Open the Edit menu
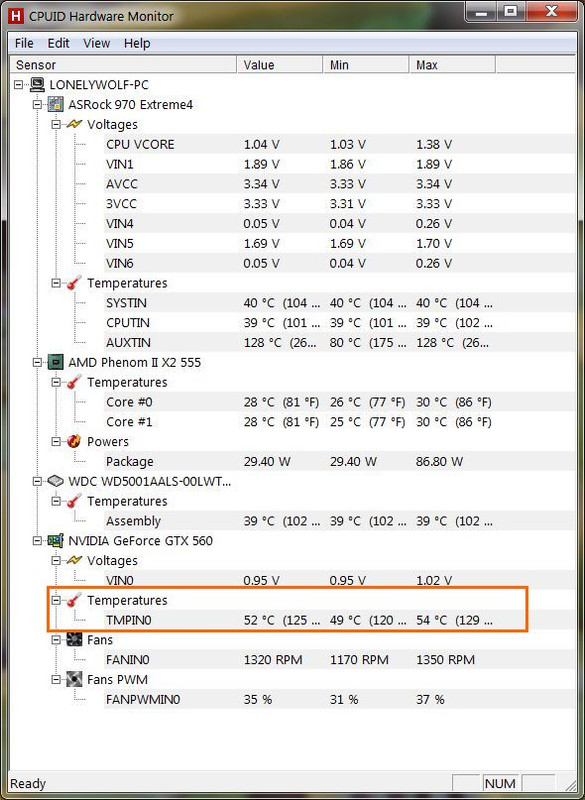Image resolution: width=585 pixels, height=800 pixels. click(x=58, y=43)
